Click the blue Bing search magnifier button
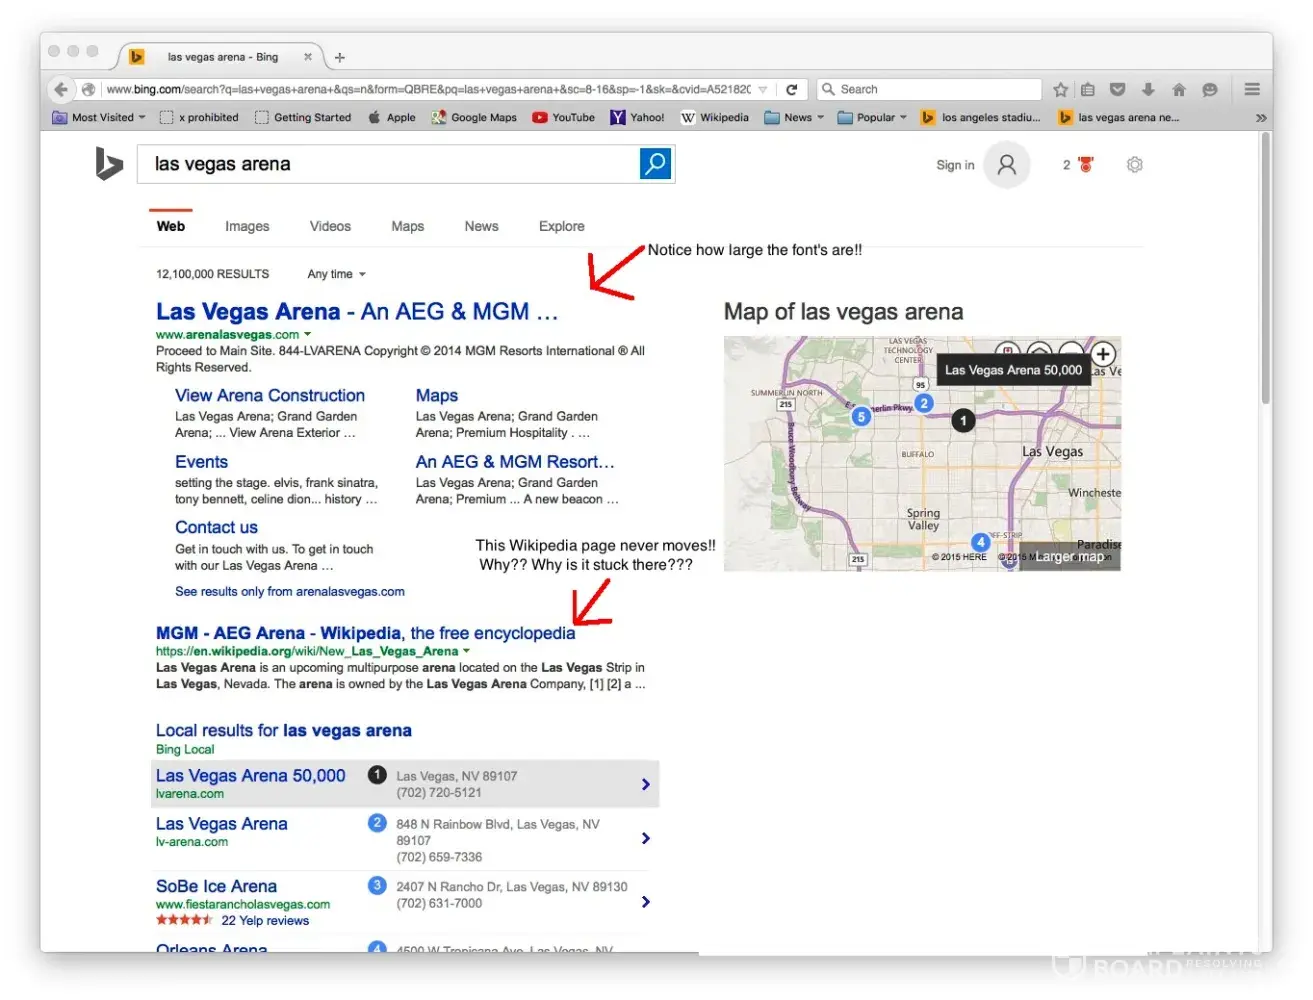 click(655, 164)
